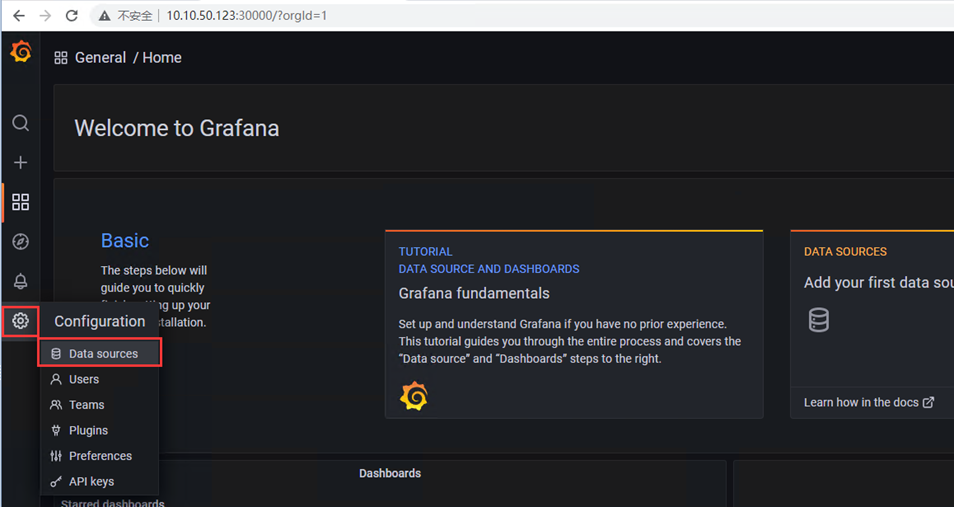954x507 pixels.
Task: Click the Basic heading text
Action: coord(125,240)
